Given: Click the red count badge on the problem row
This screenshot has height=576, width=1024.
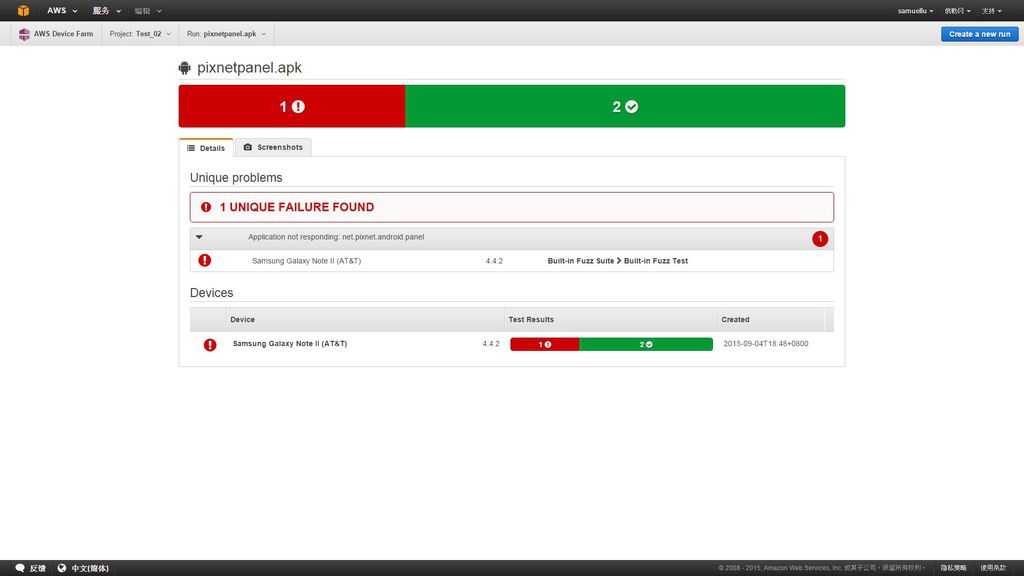Looking at the screenshot, I should 820,239.
